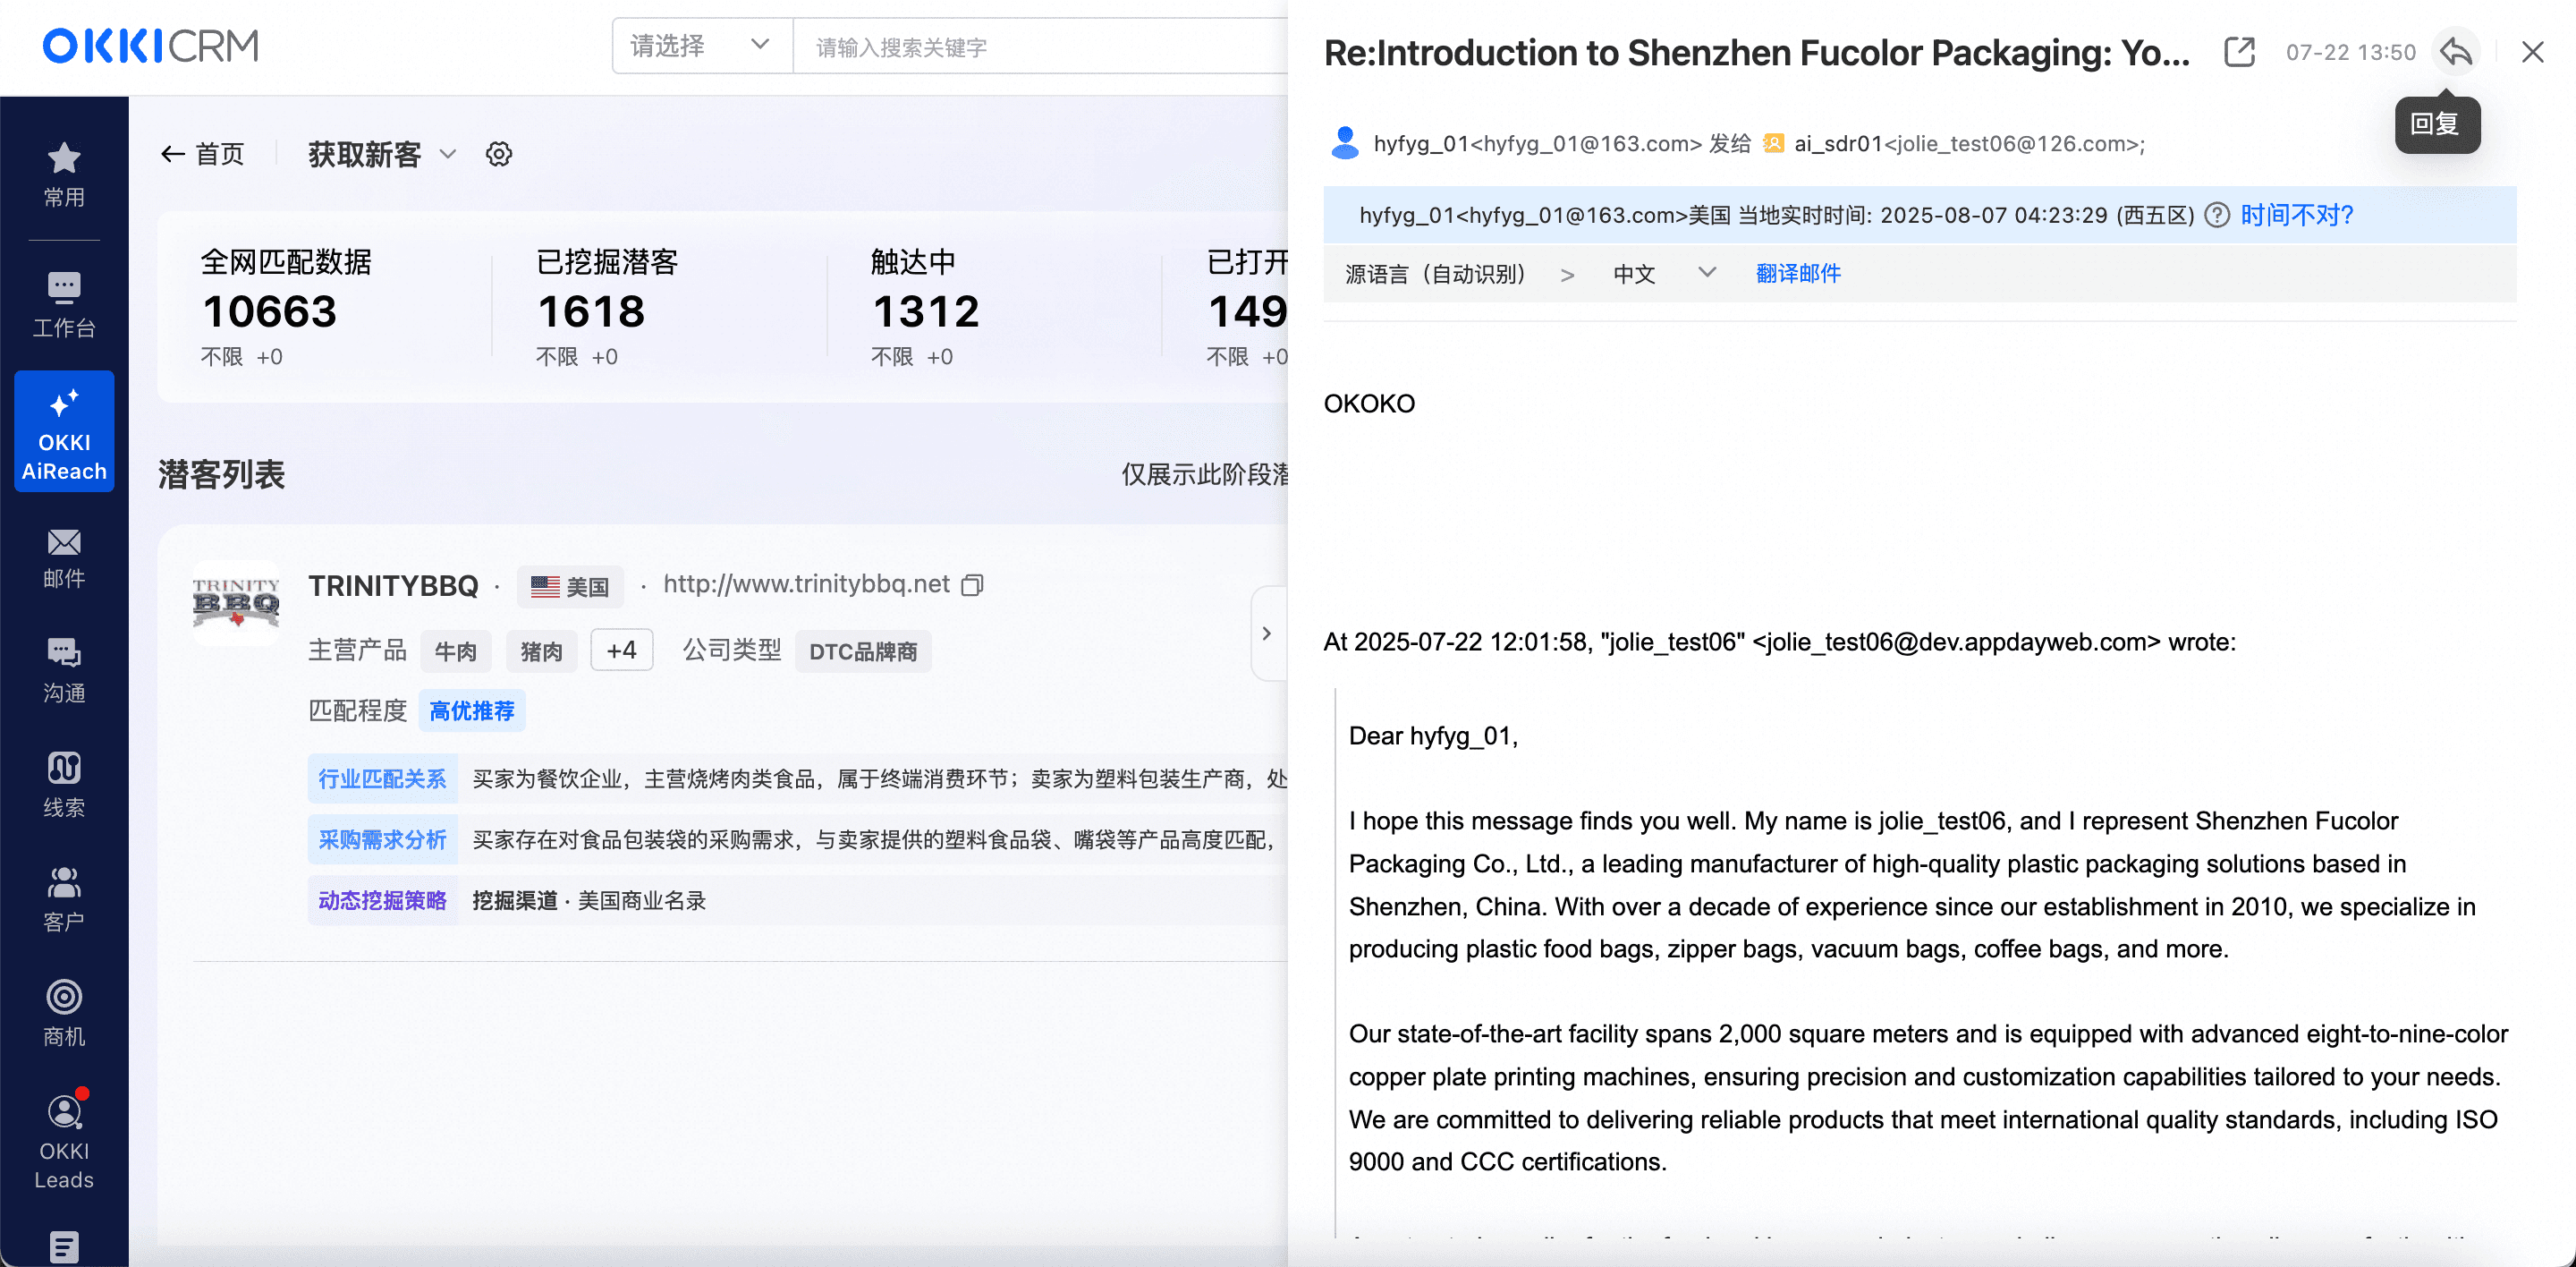The image size is (2576, 1267).
Task: Go back to 首页 home
Action: point(203,154)
